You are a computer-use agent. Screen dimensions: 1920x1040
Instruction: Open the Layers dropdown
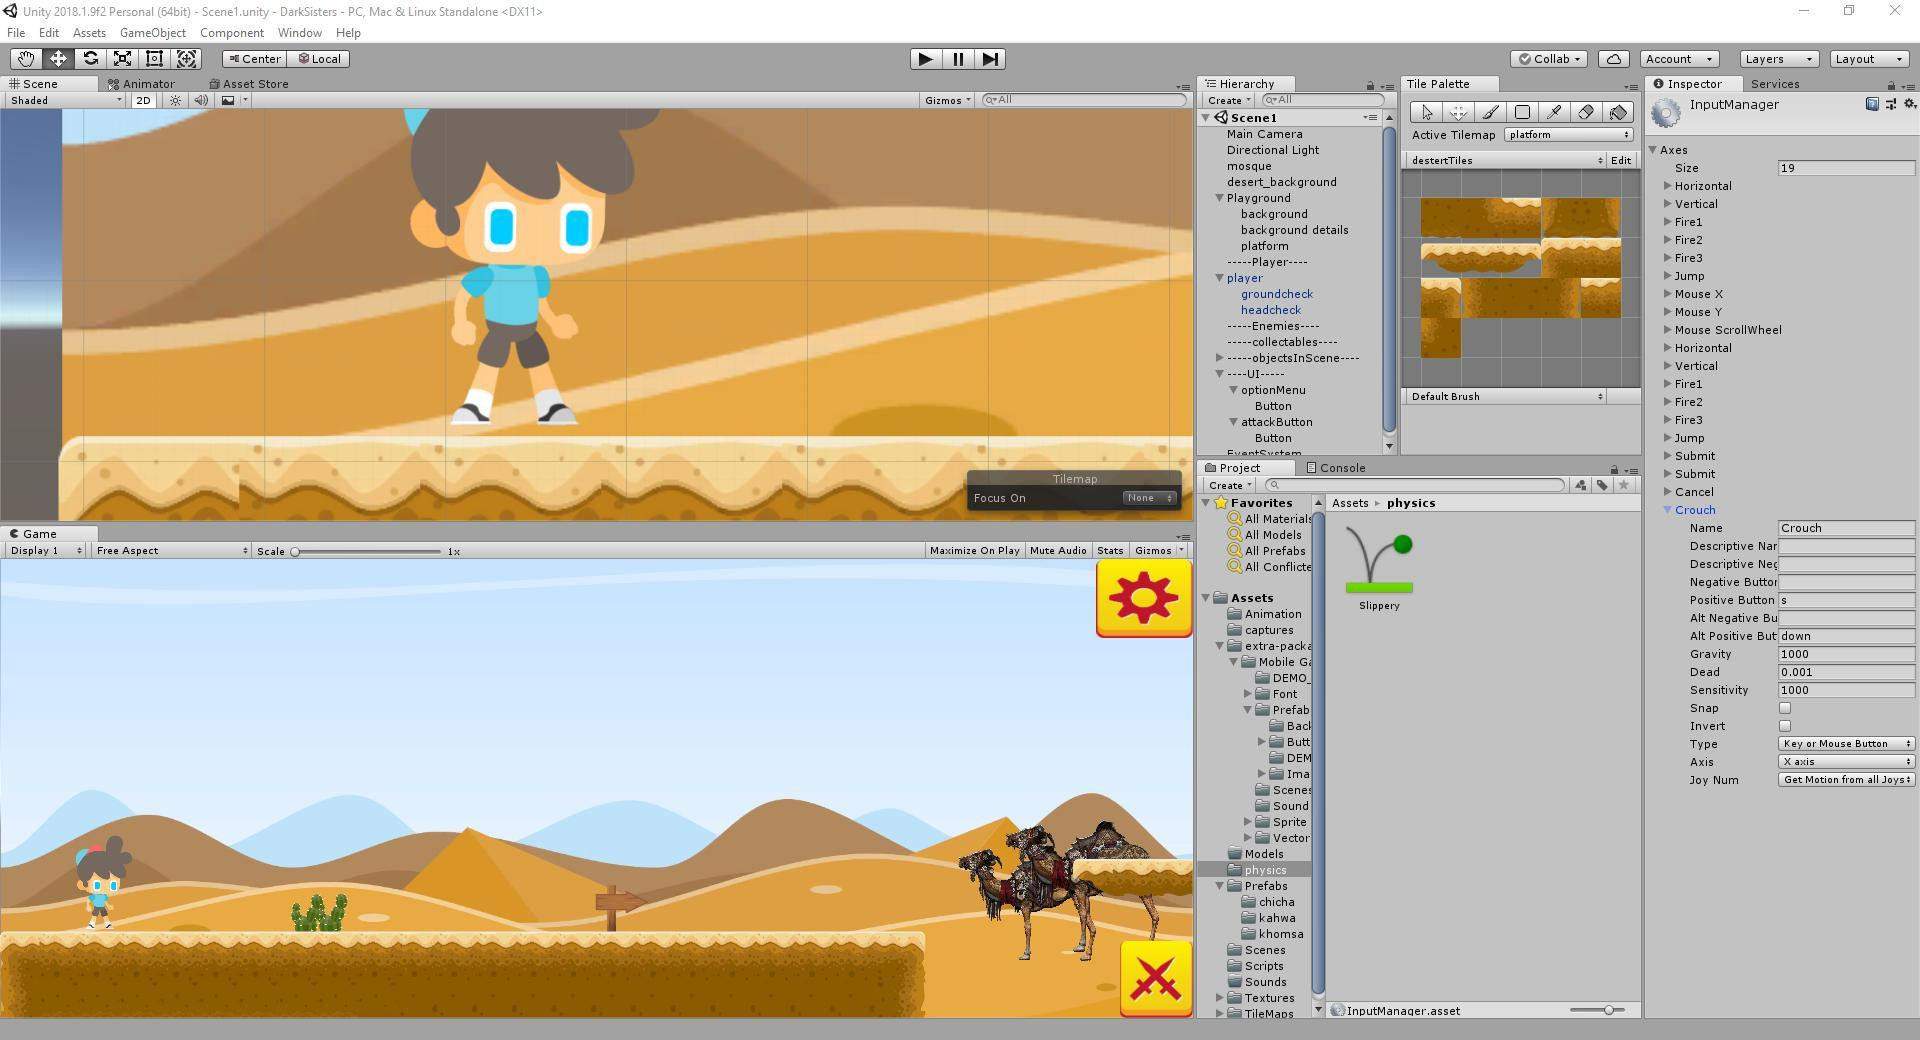1778,59
